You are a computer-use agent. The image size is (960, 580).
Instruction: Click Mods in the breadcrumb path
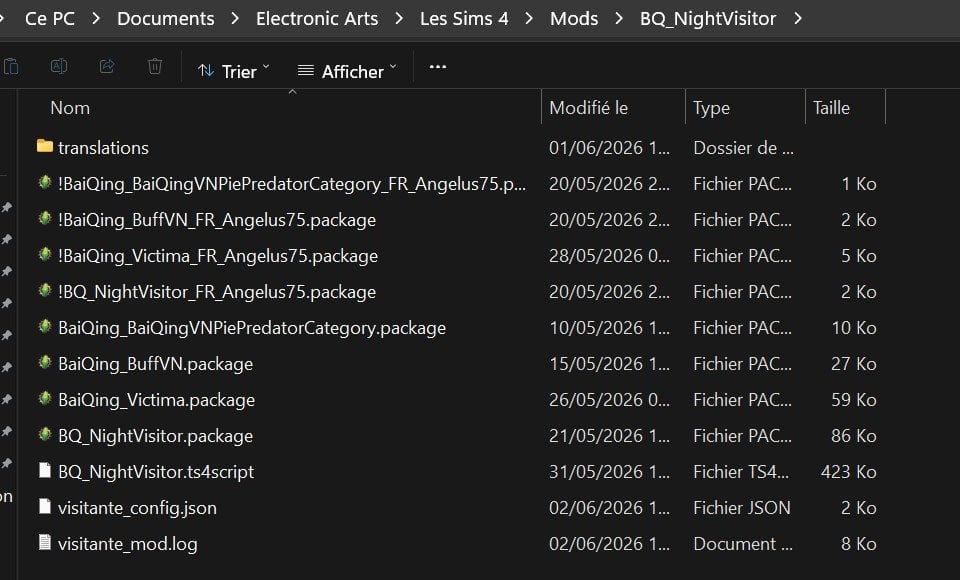click(x=574, y=18)
